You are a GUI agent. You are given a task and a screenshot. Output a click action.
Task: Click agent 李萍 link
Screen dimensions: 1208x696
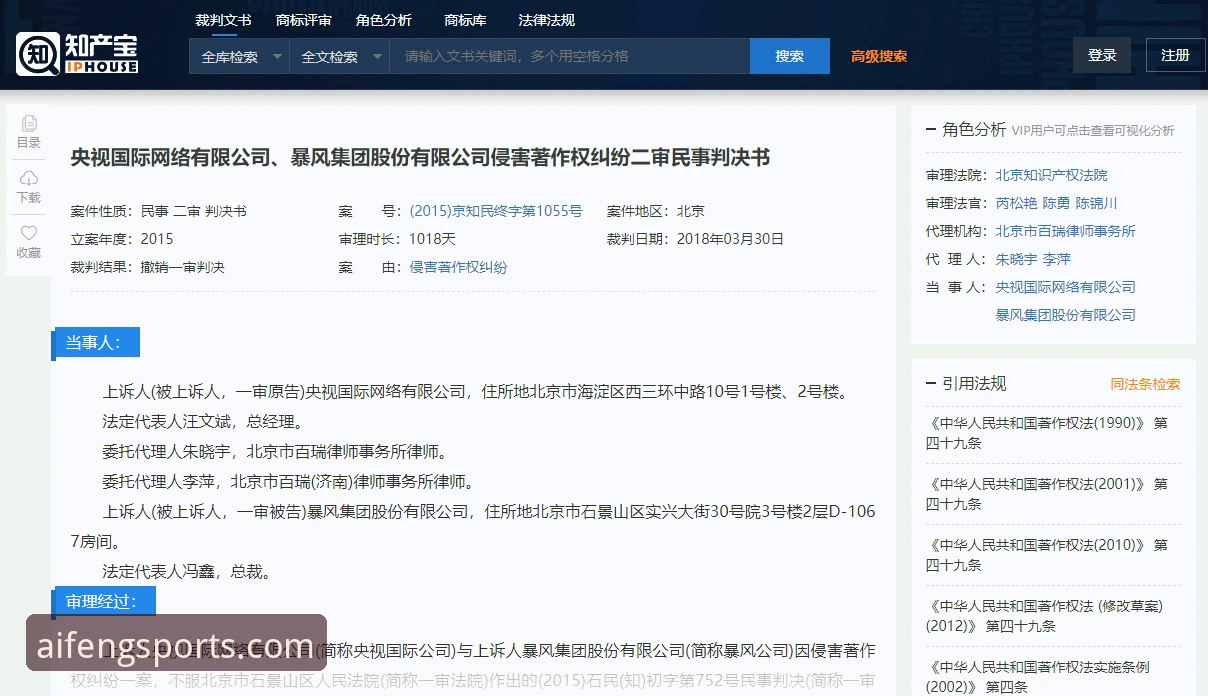tap(1056, 259)
